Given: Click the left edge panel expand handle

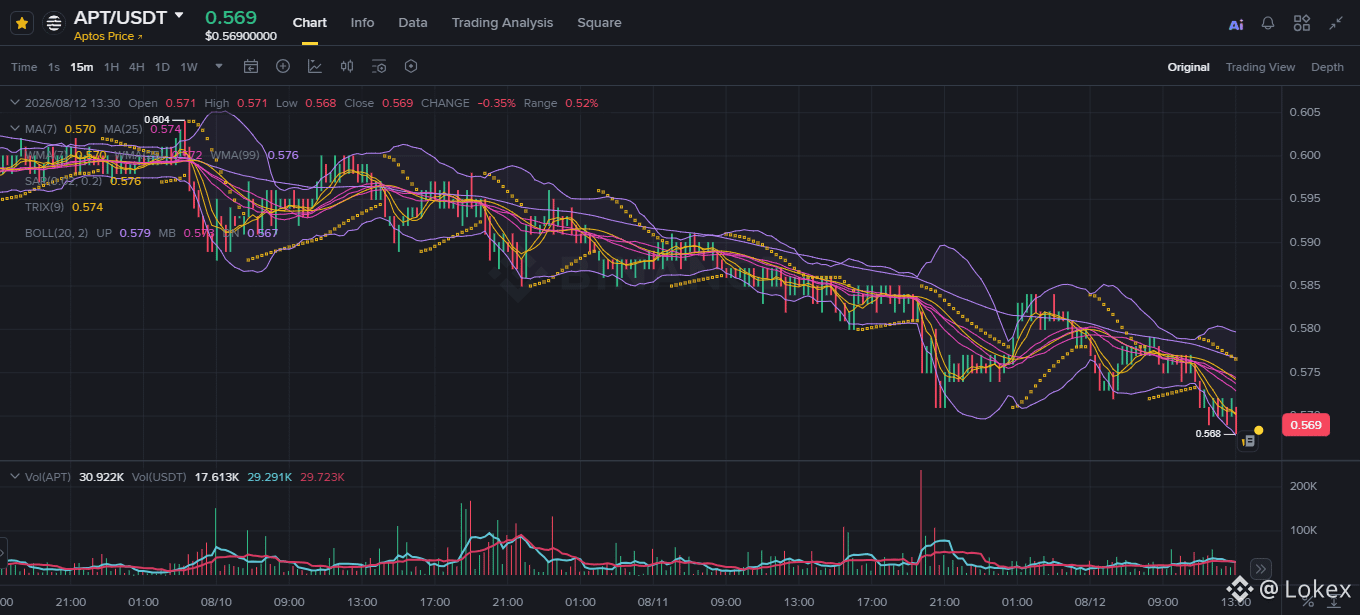Looking at the screenshot, I should (3, 552).
